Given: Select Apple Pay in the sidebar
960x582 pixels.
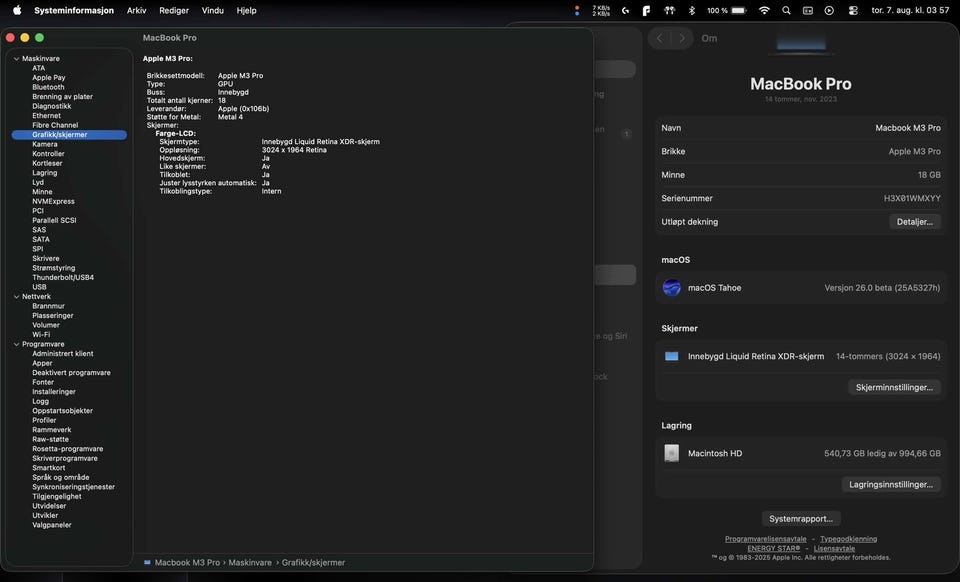Looking at the screenshot, I should pos(48,78).
